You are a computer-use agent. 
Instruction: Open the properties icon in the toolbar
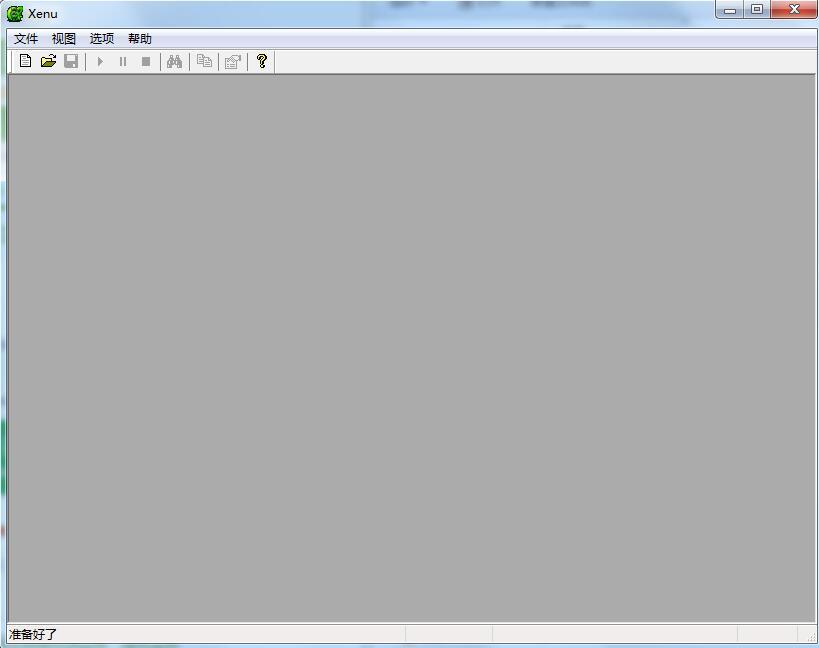pyautogui.click(x=232, y=62)
